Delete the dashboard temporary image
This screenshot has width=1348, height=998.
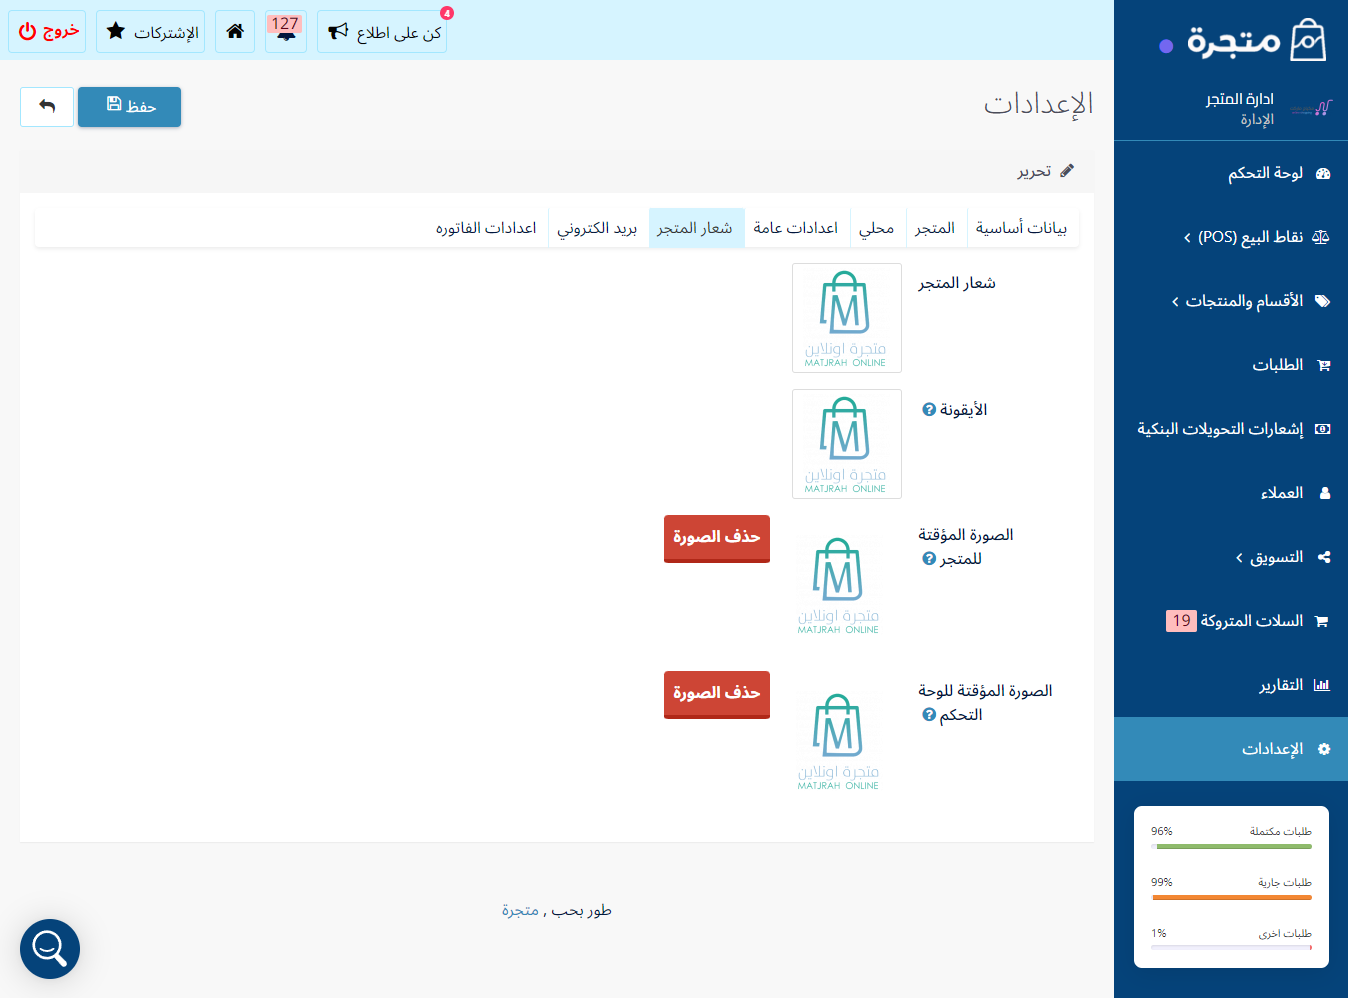coord(717,694)
